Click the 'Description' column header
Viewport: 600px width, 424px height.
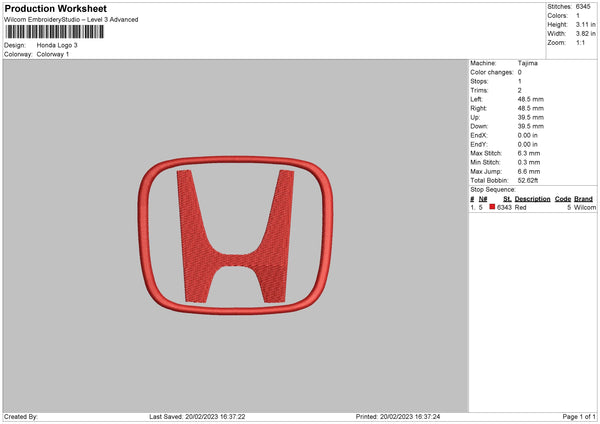click(532, 199)
